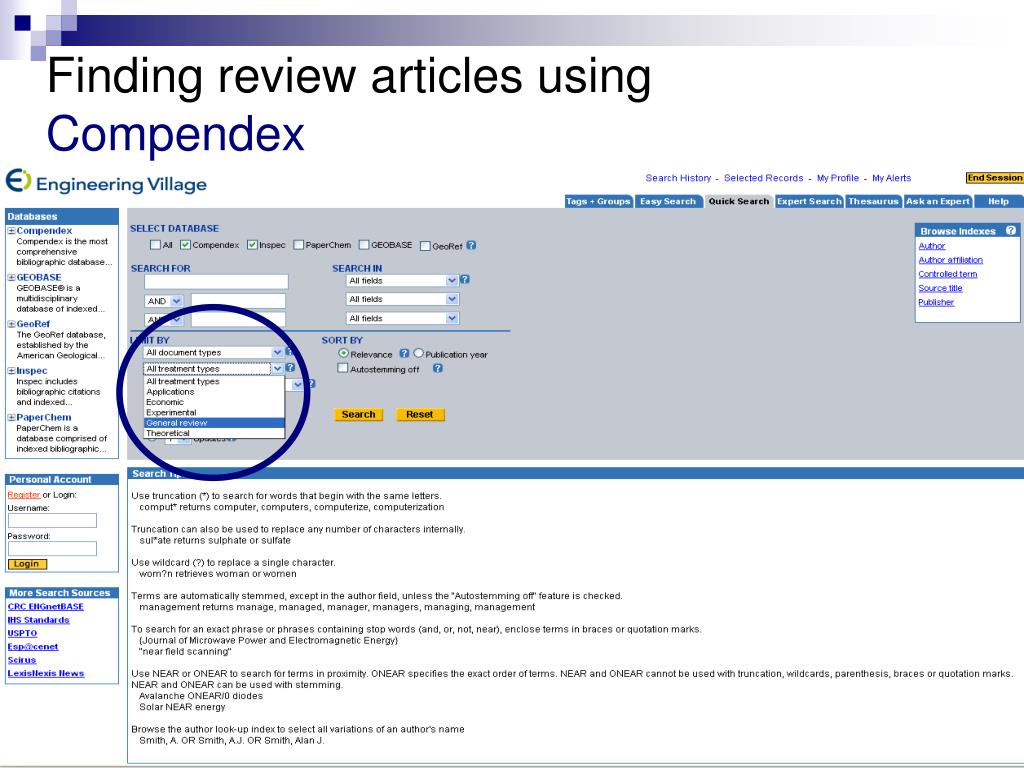
Task: Enable Autostemming off checkbox
Action: (342, 368)
